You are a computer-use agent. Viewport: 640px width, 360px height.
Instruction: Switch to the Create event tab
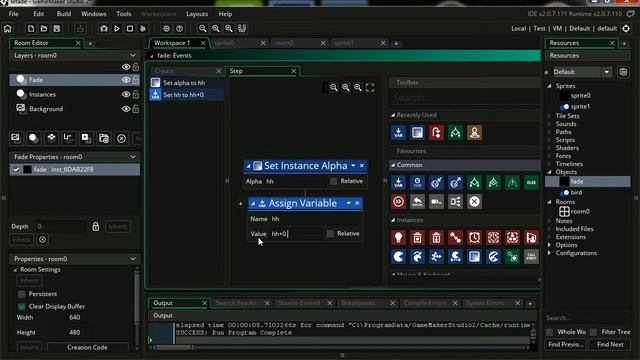pyautogui.click(x=164, y=71)
